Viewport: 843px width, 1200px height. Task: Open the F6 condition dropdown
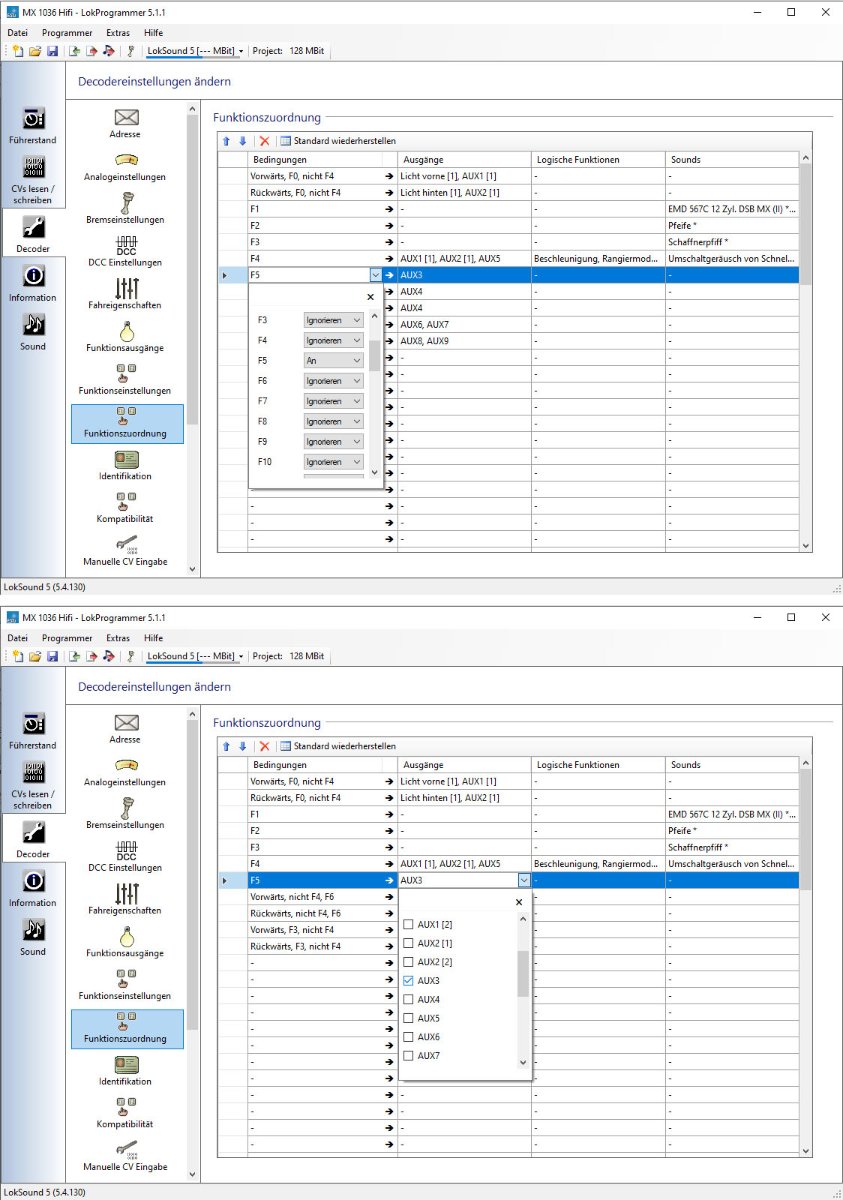(x=334, y=381)
